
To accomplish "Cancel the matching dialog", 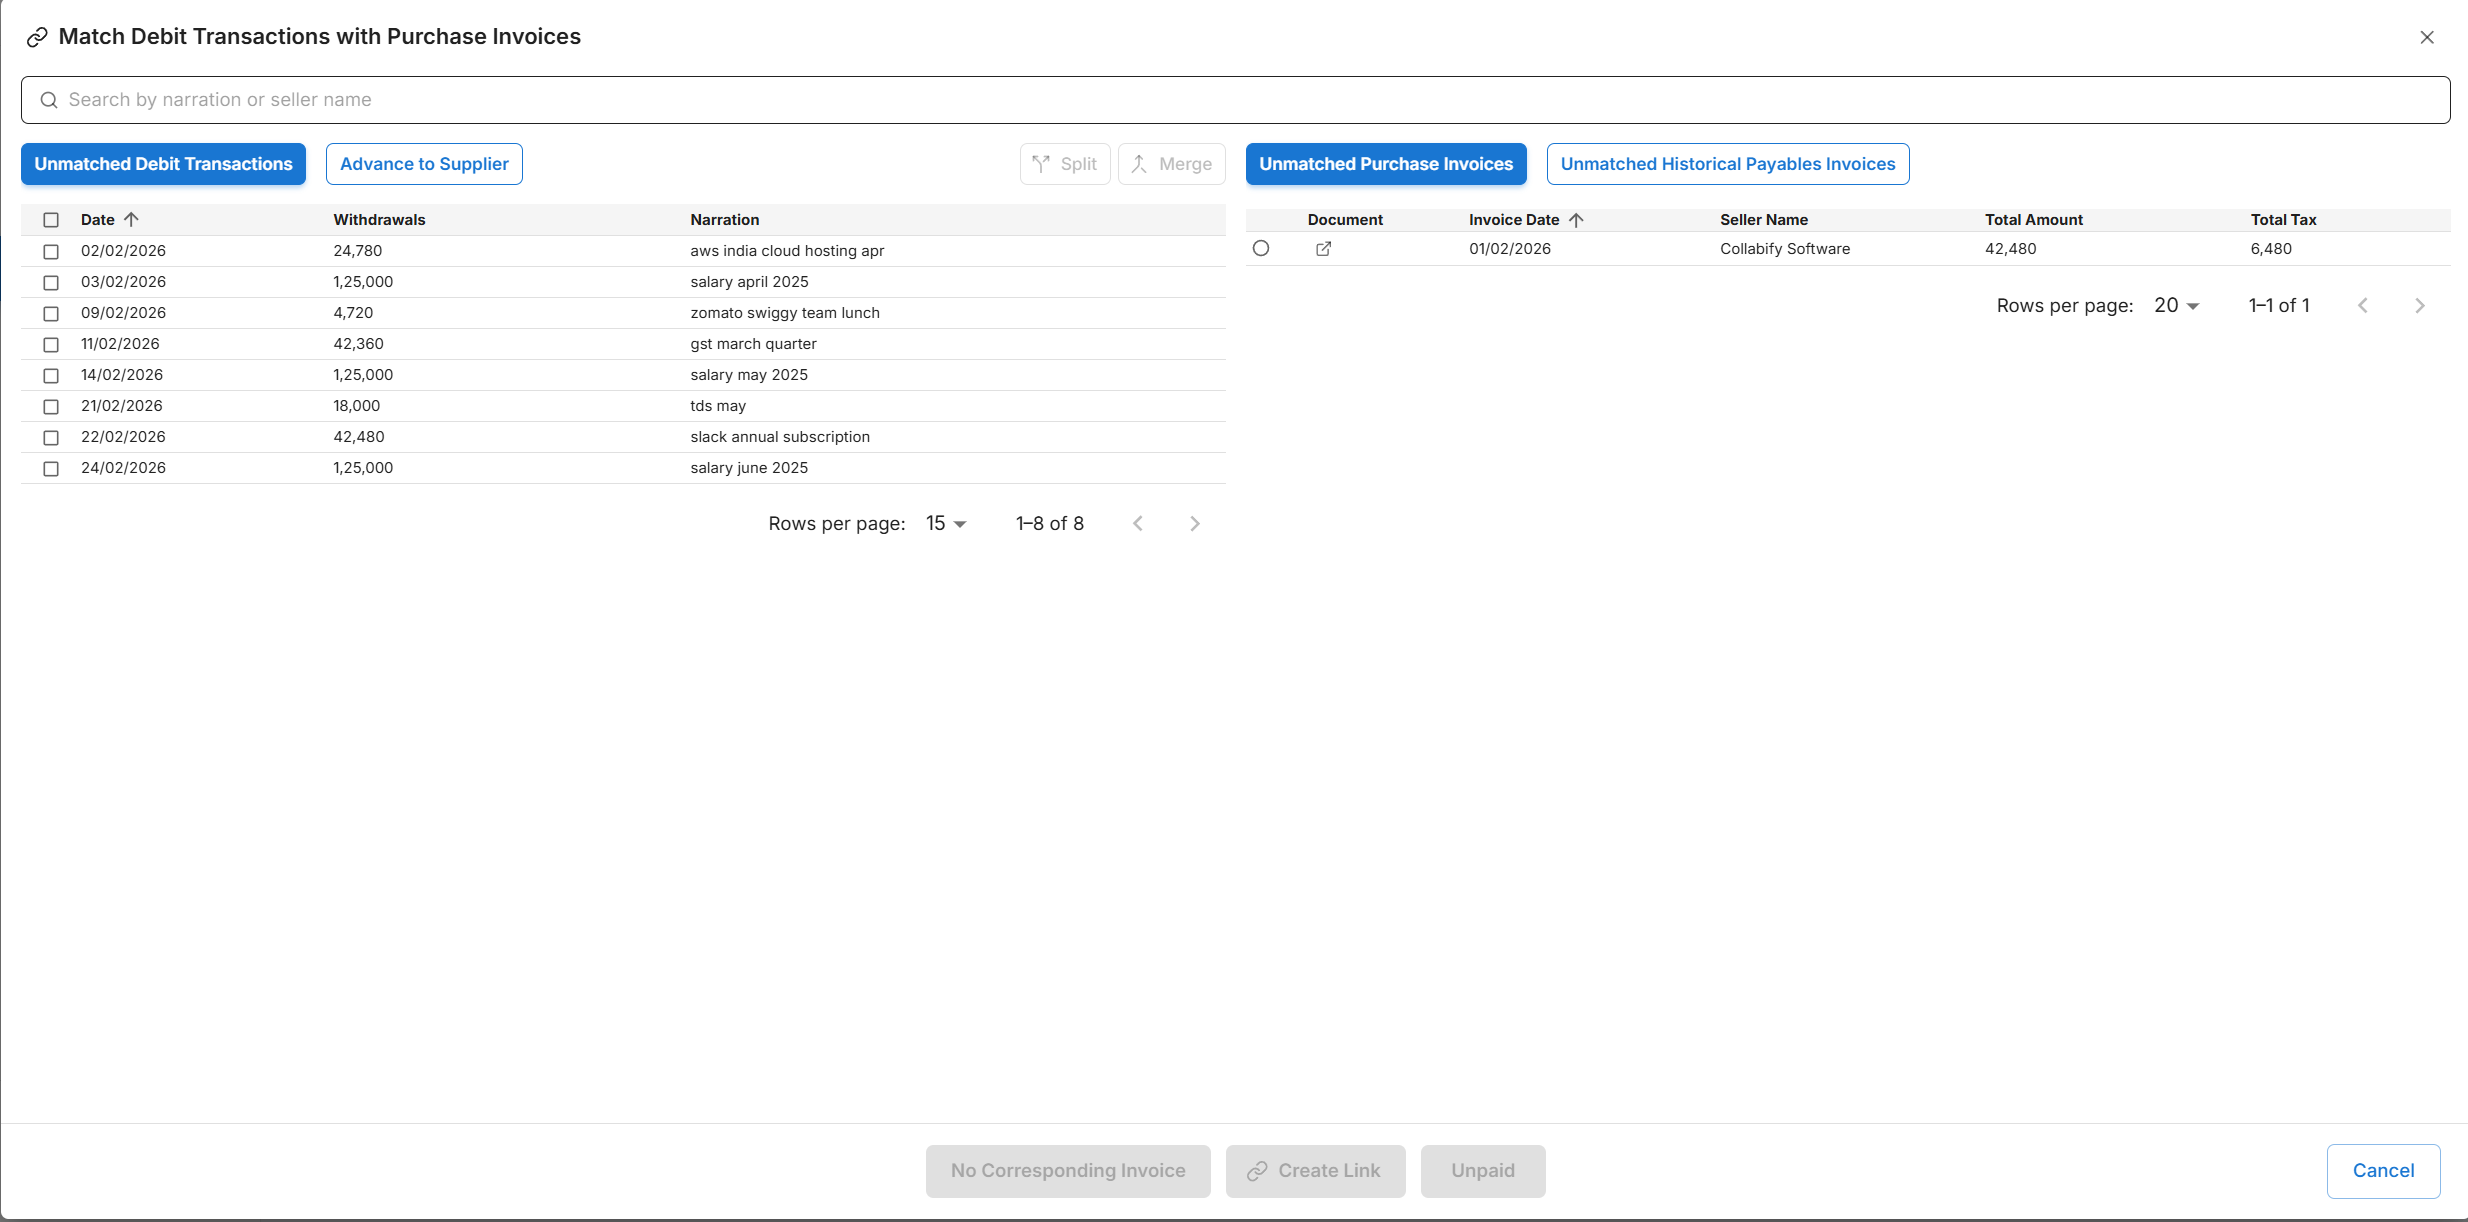I will click(2383, 1171).
